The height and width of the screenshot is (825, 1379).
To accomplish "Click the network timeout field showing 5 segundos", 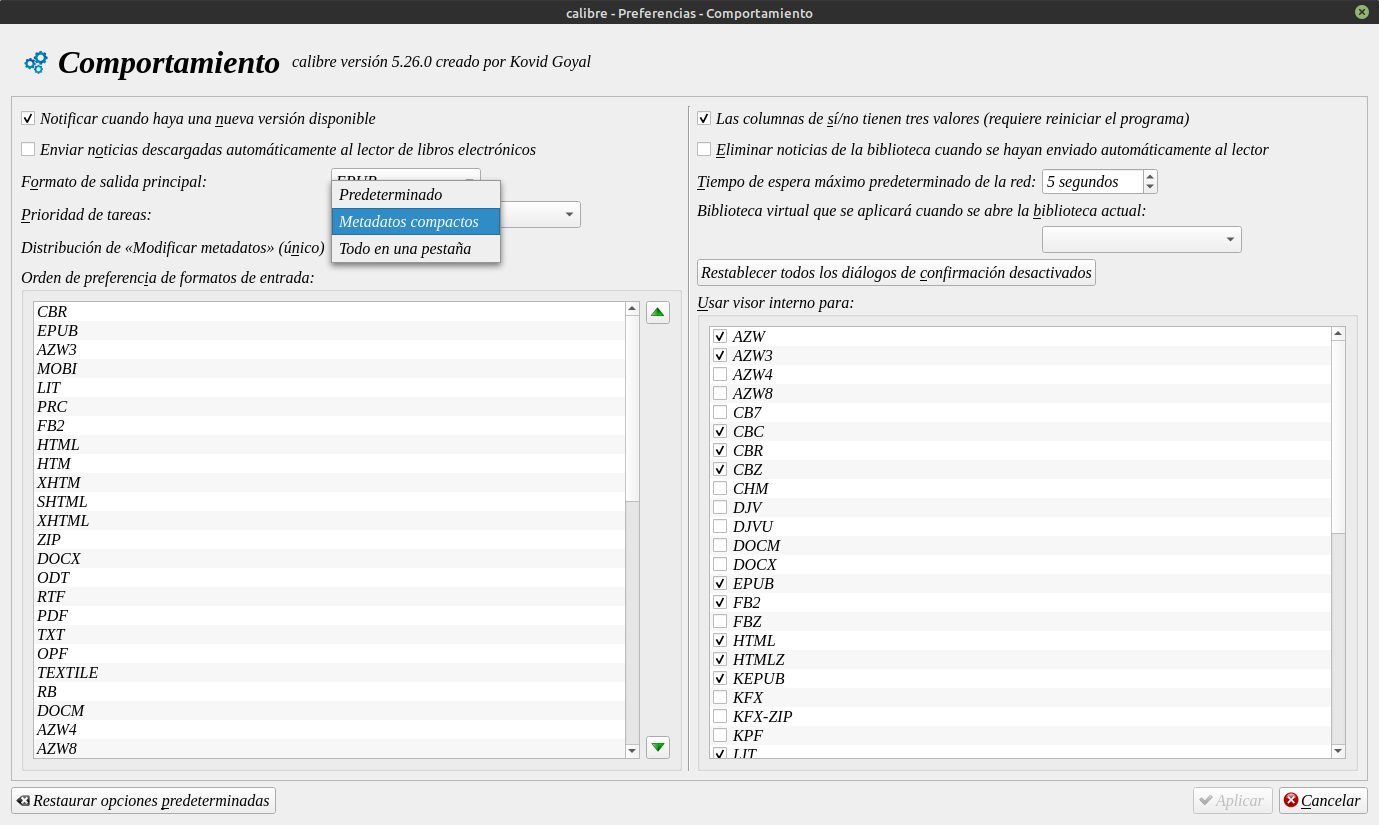I will click(x=1092, y=182).
